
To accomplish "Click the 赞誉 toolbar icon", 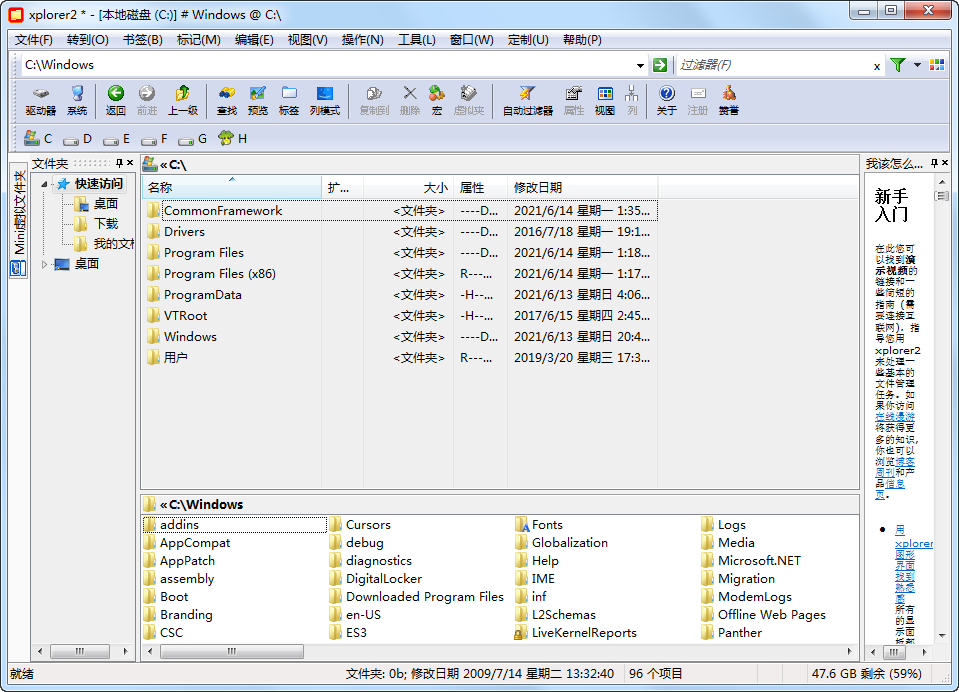I will 728,101.
